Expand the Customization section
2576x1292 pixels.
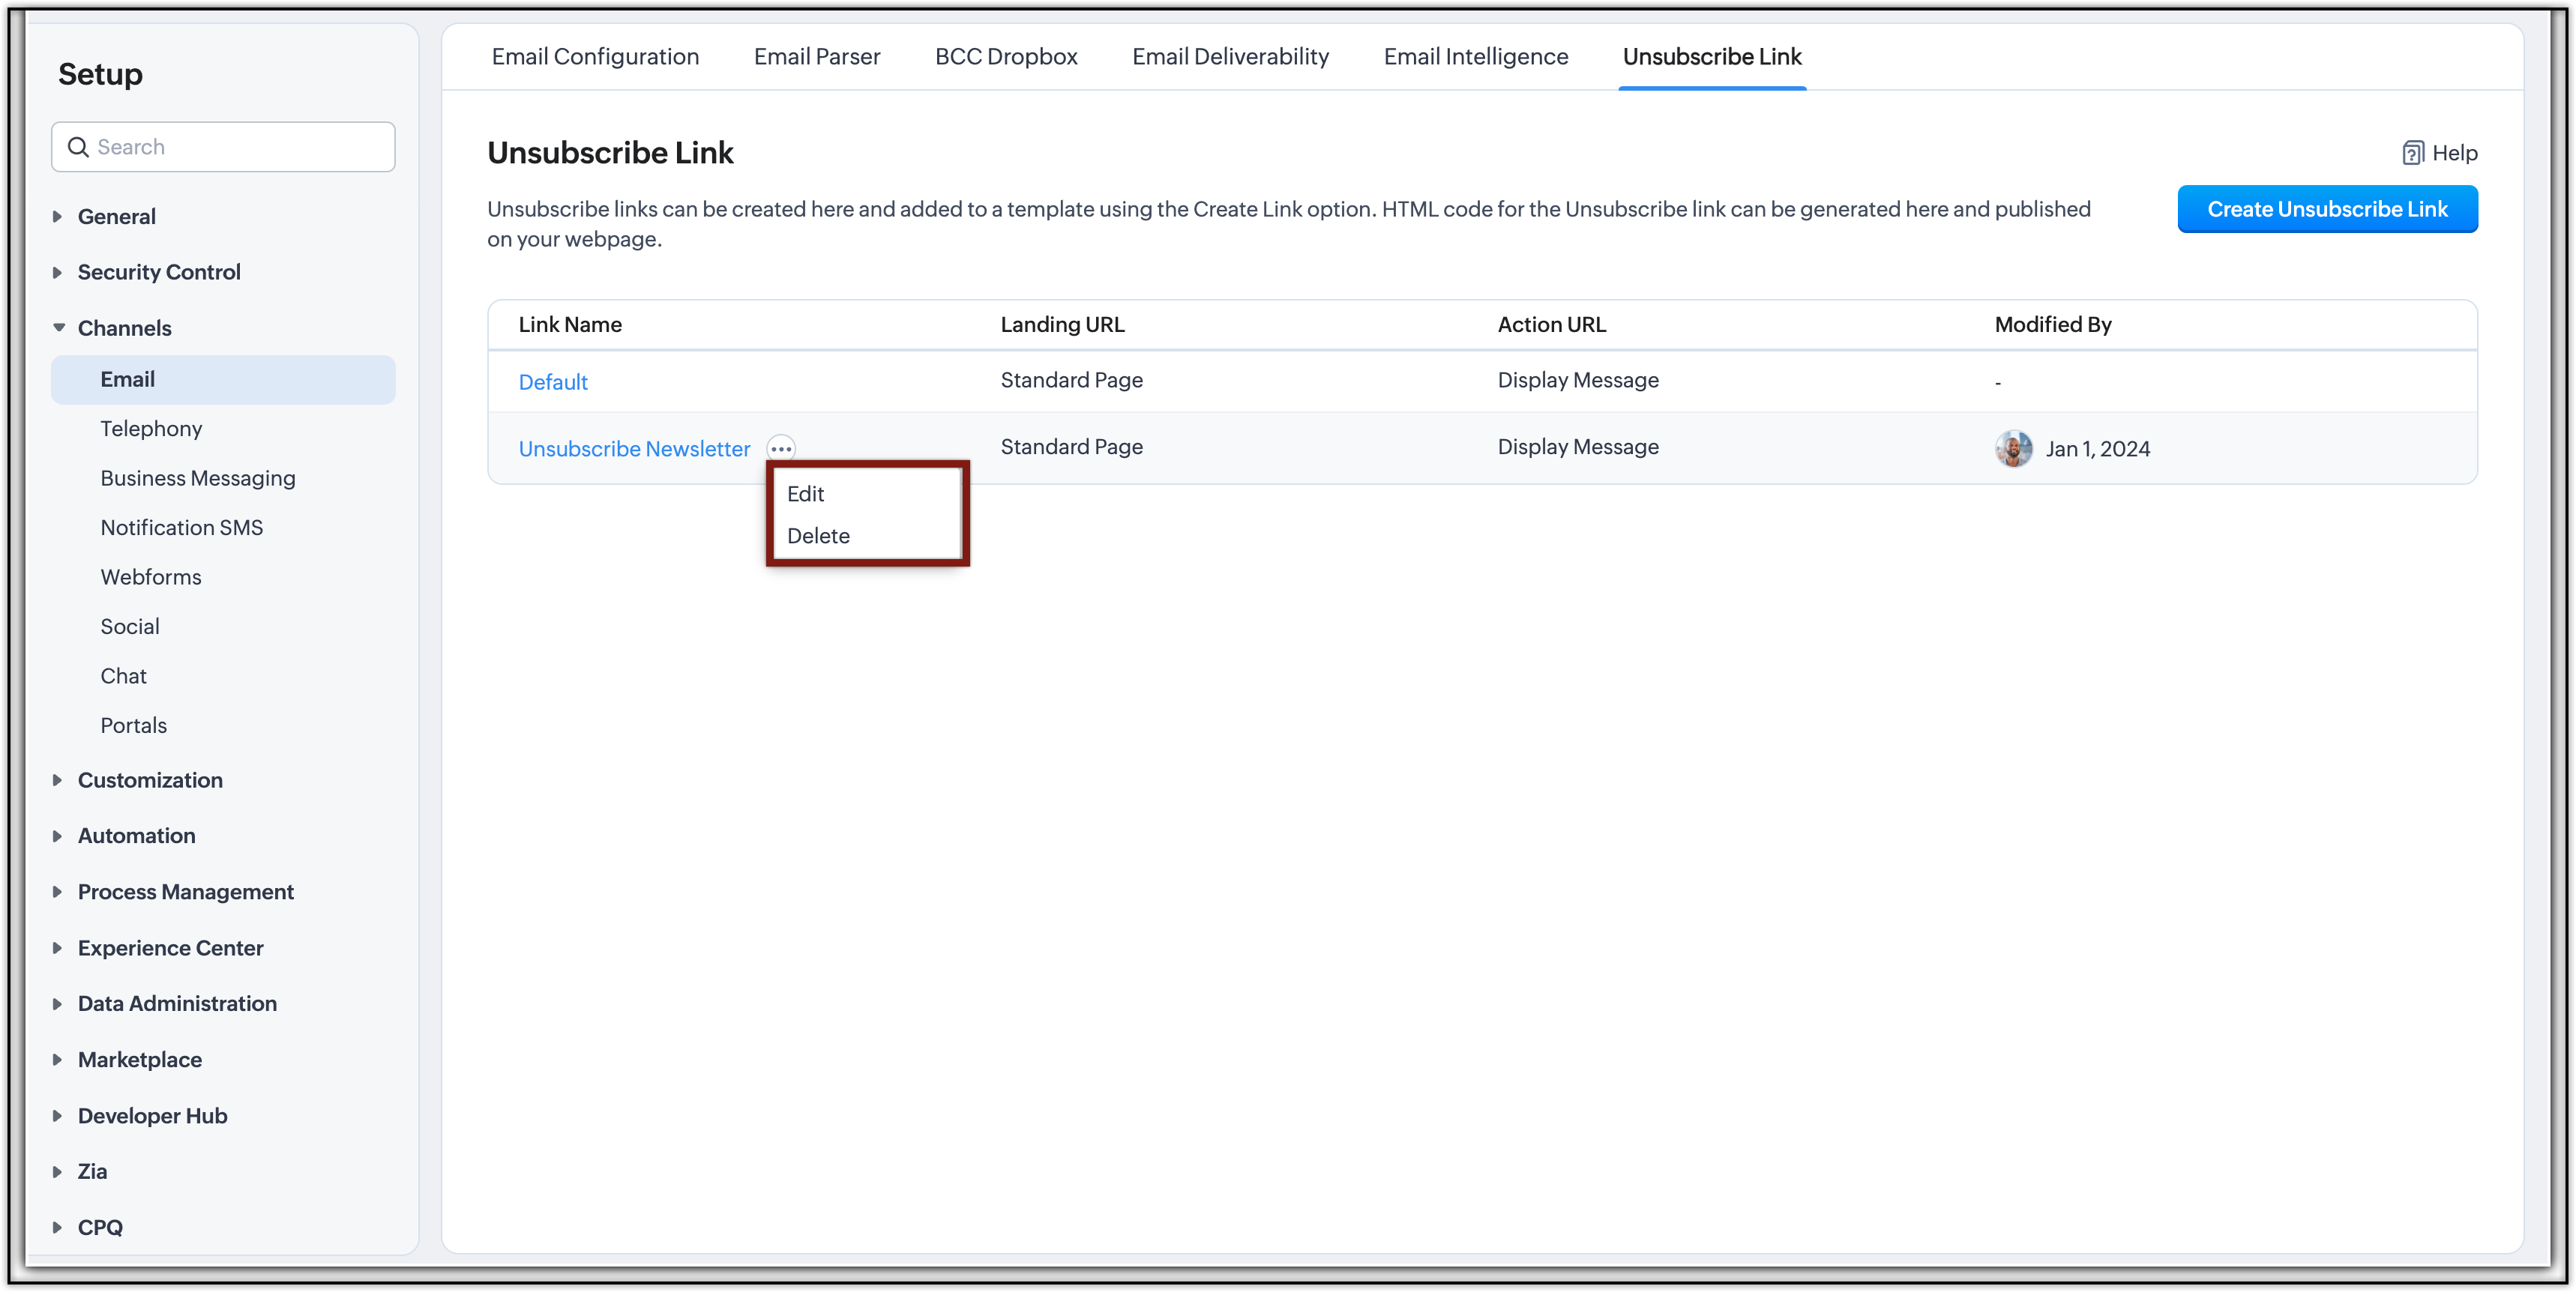point(57,780)
